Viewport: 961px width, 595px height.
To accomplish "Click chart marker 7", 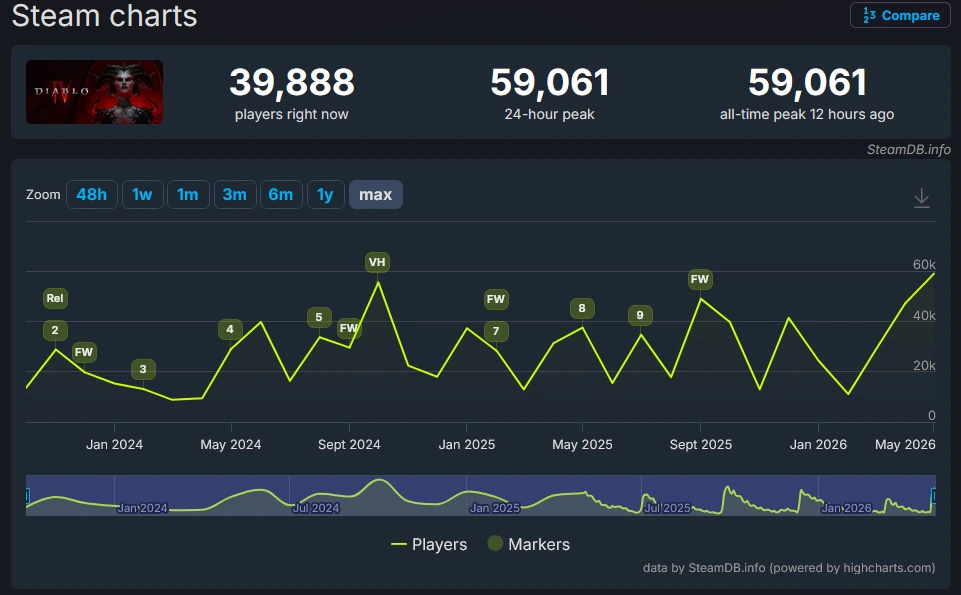I will click(x=496, y=332).
